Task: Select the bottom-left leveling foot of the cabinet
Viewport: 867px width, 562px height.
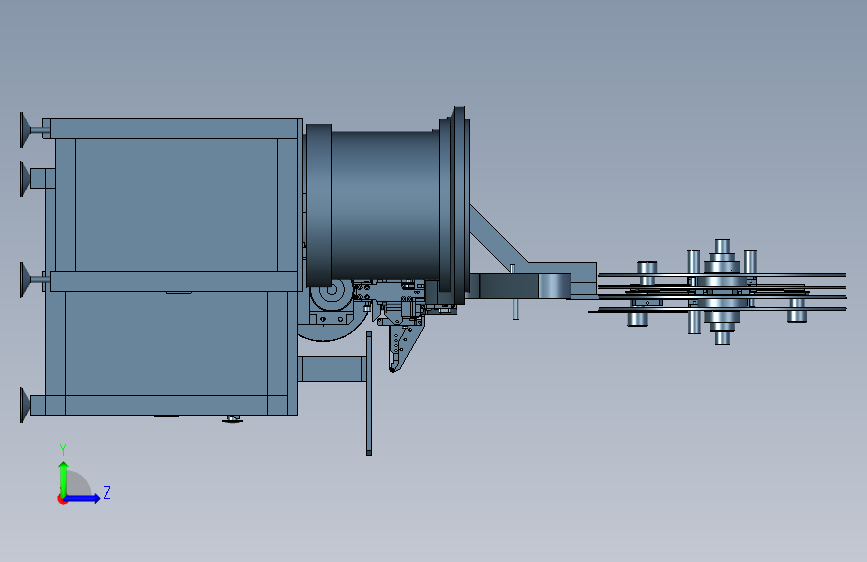Action: pyautogui.click(x=26, y=405)
